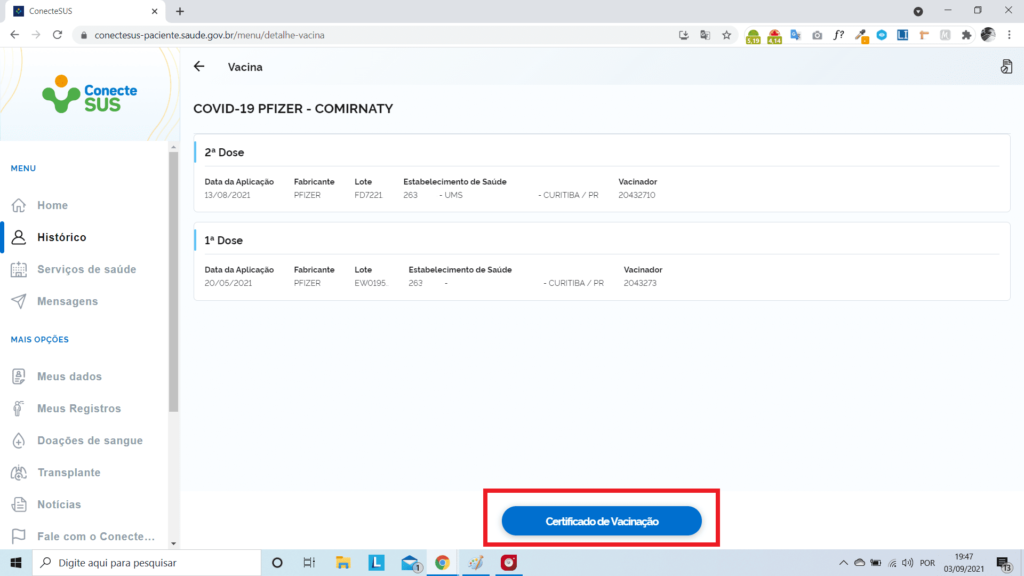Viewport: 1024px width, 576px height.
Task: Bookmark this page with star icon
Action: 727,35
